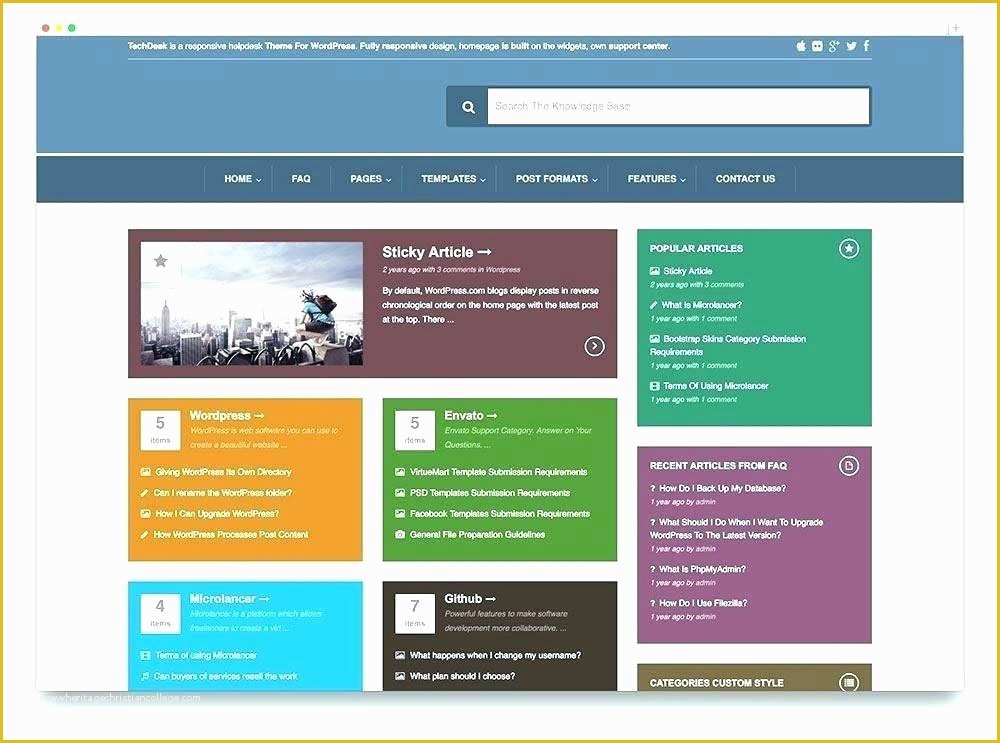Click the Categories Custom Style list badge
Screen dimensions: 1000x743
pos(849,682)
